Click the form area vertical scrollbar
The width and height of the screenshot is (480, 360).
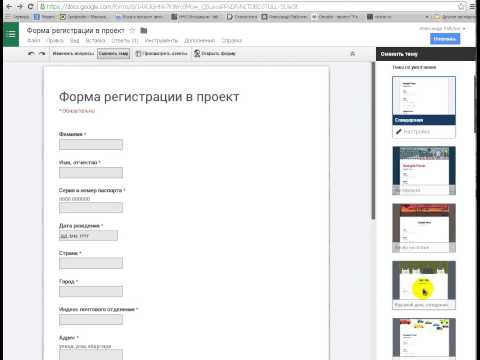click(x=373, y=140)
